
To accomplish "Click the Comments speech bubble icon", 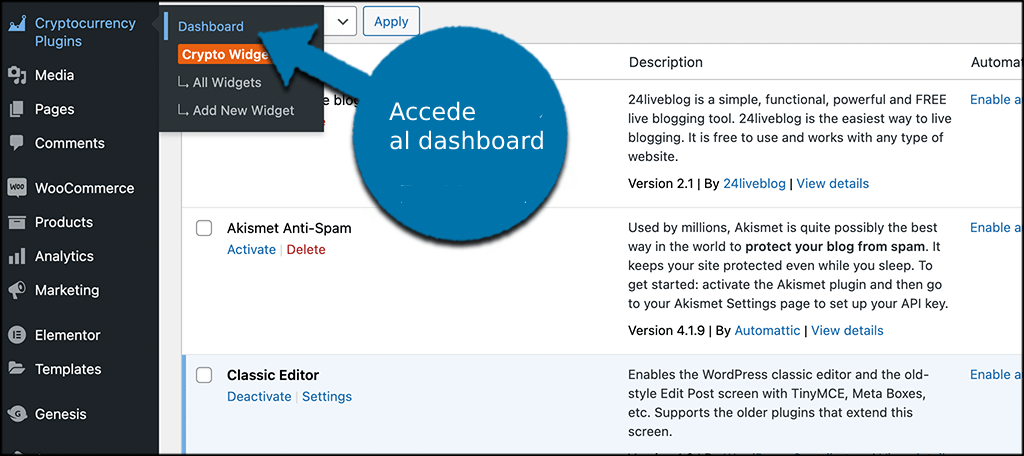I will pos(16,143).
